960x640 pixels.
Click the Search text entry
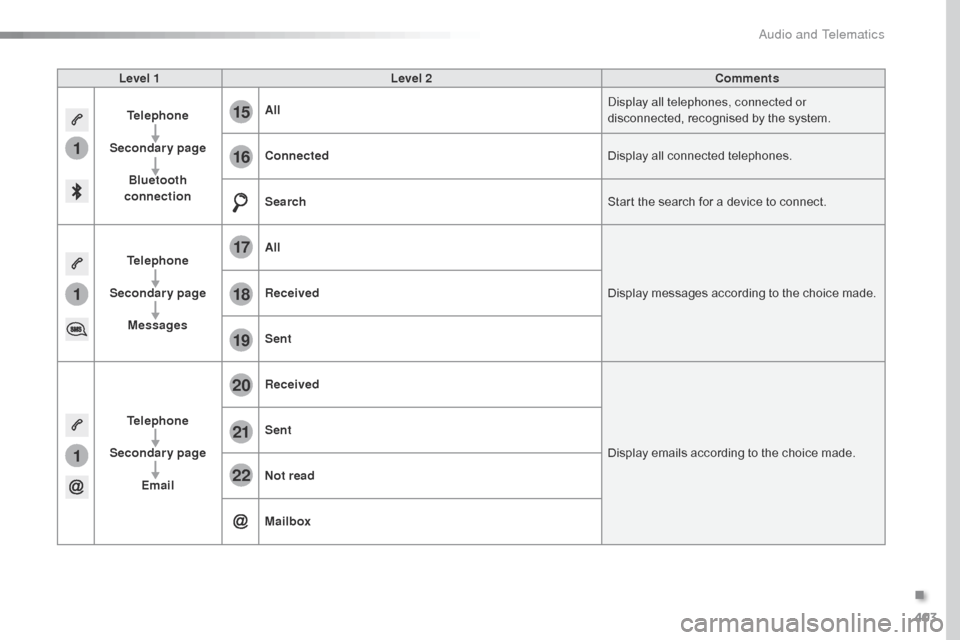point(285,202)
